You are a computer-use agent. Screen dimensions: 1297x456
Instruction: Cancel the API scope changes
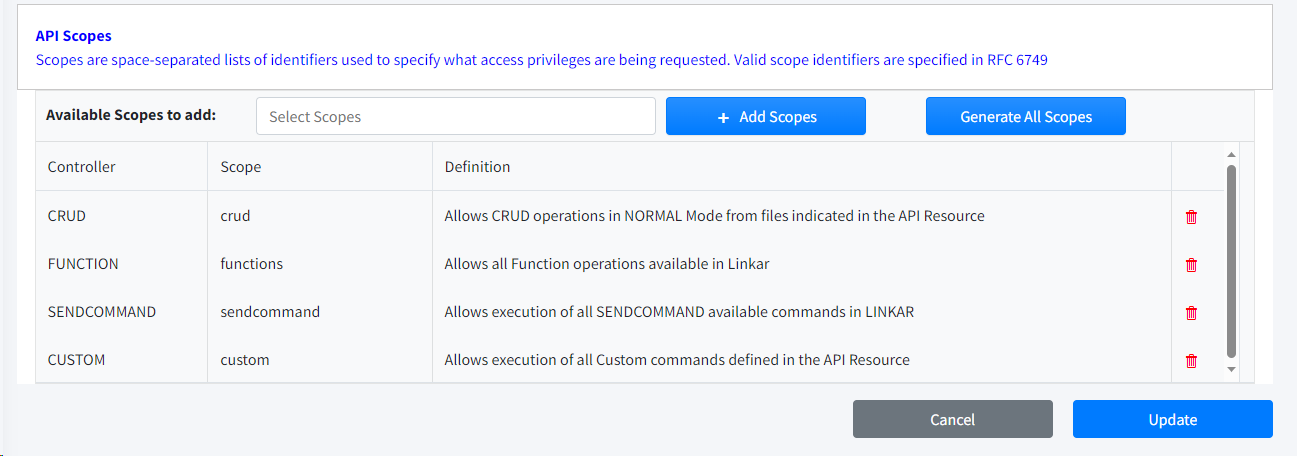point(952,419)
